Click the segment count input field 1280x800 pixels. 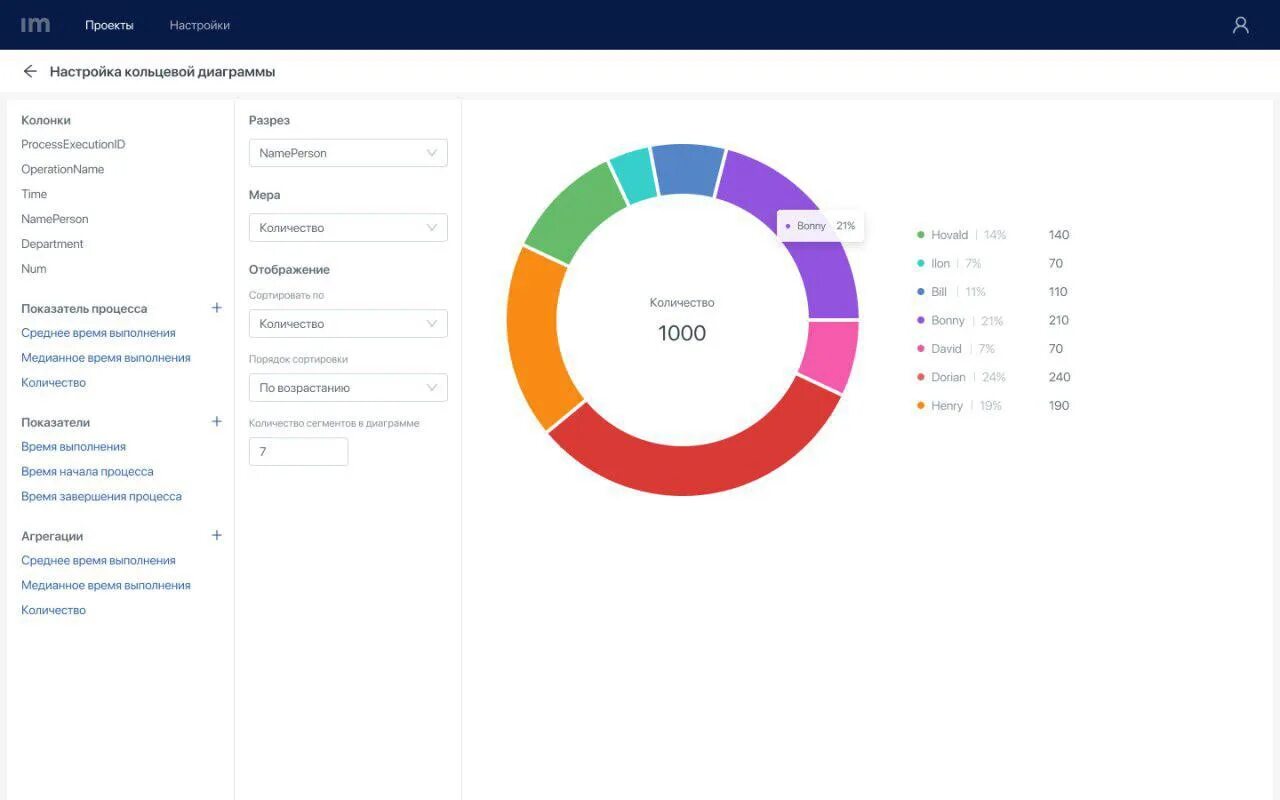click(298, 452)
